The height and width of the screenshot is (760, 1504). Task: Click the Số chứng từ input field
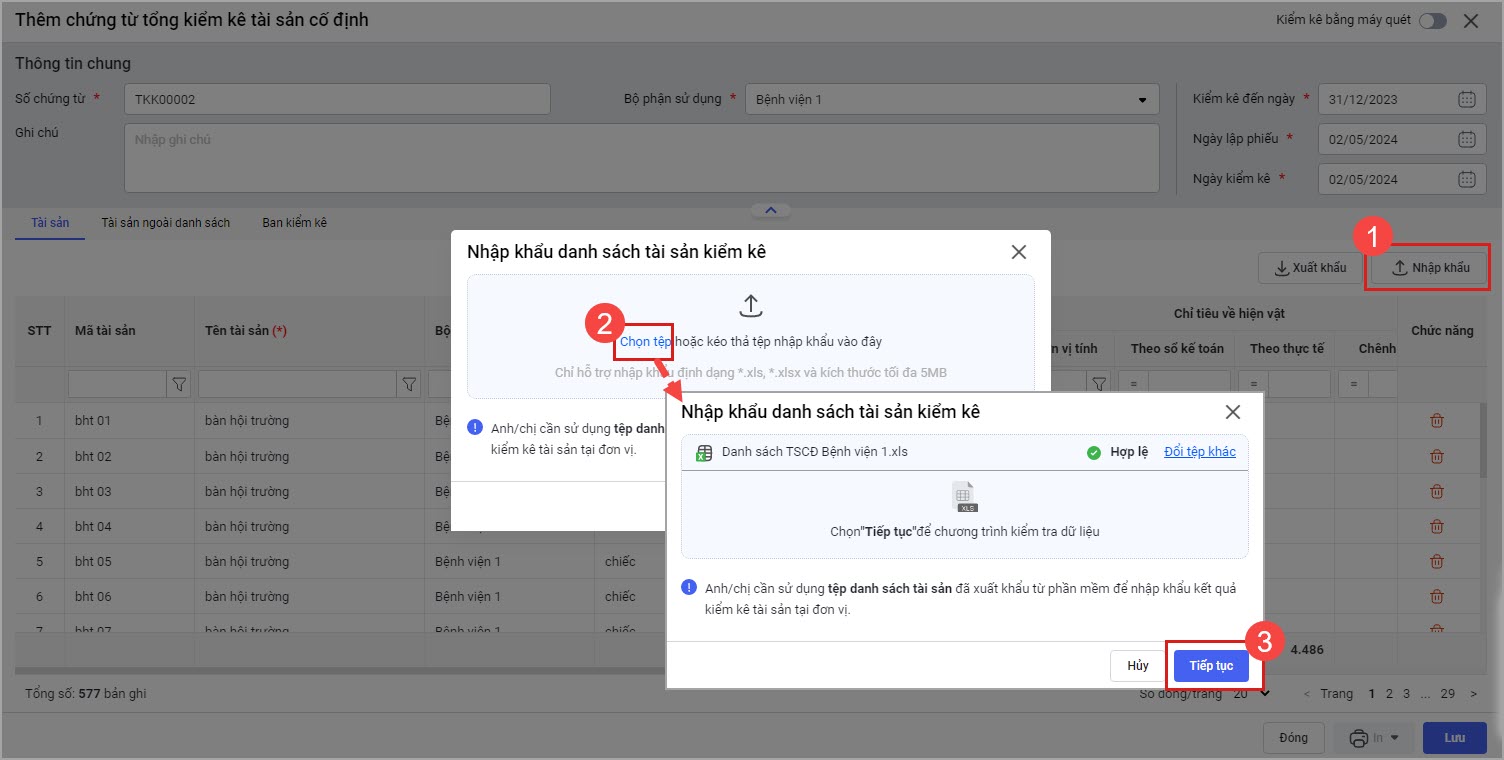[337, 99]
